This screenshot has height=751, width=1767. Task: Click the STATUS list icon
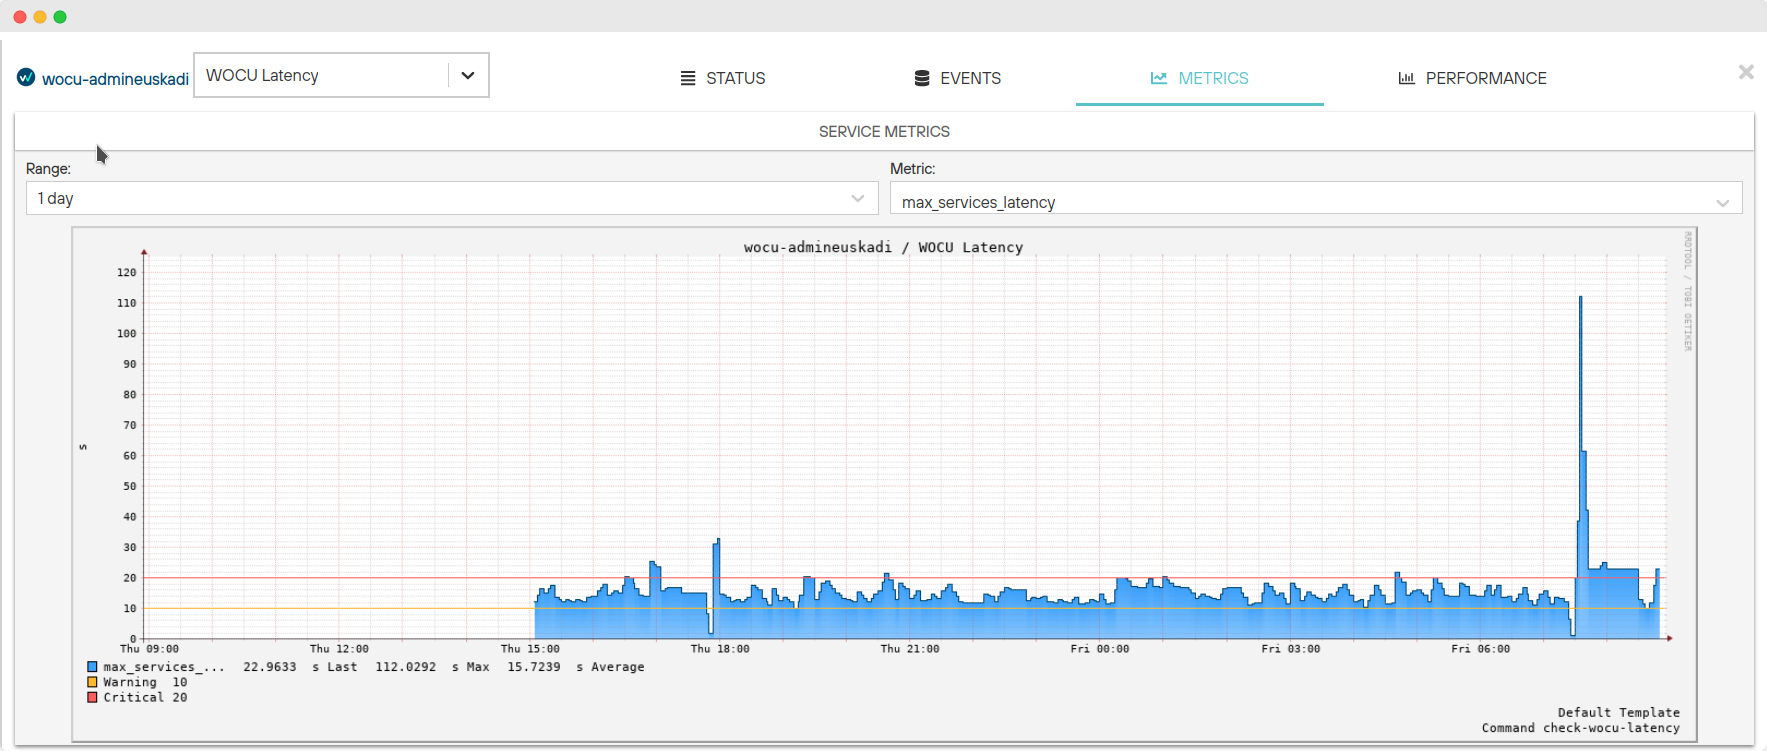[688, 78]
